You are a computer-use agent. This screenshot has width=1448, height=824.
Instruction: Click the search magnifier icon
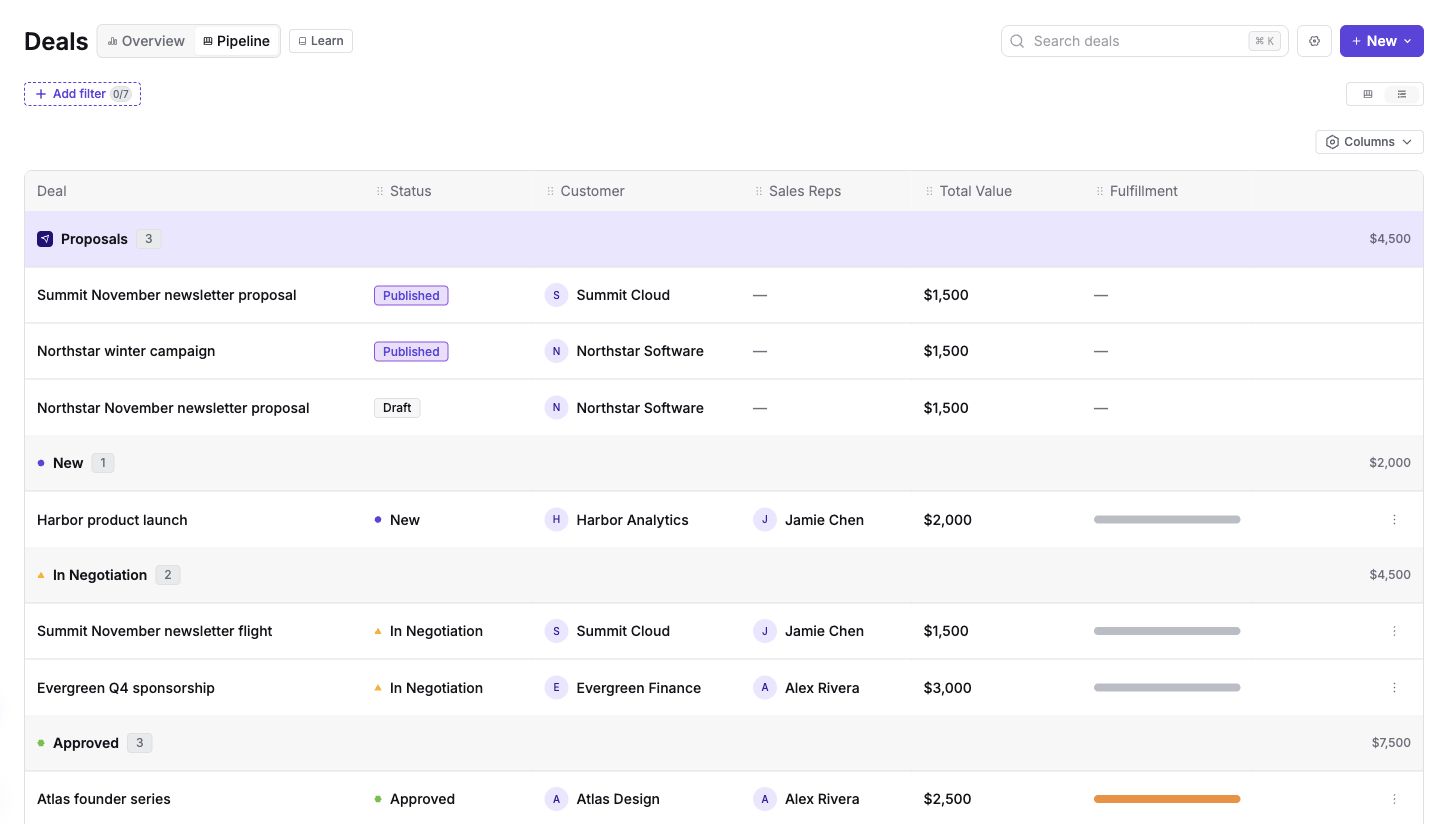pyautogui.click(x=1017, y=41)
